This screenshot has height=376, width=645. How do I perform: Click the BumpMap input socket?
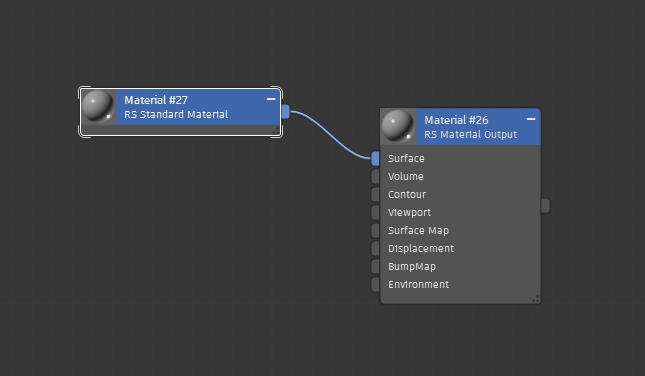375,267
